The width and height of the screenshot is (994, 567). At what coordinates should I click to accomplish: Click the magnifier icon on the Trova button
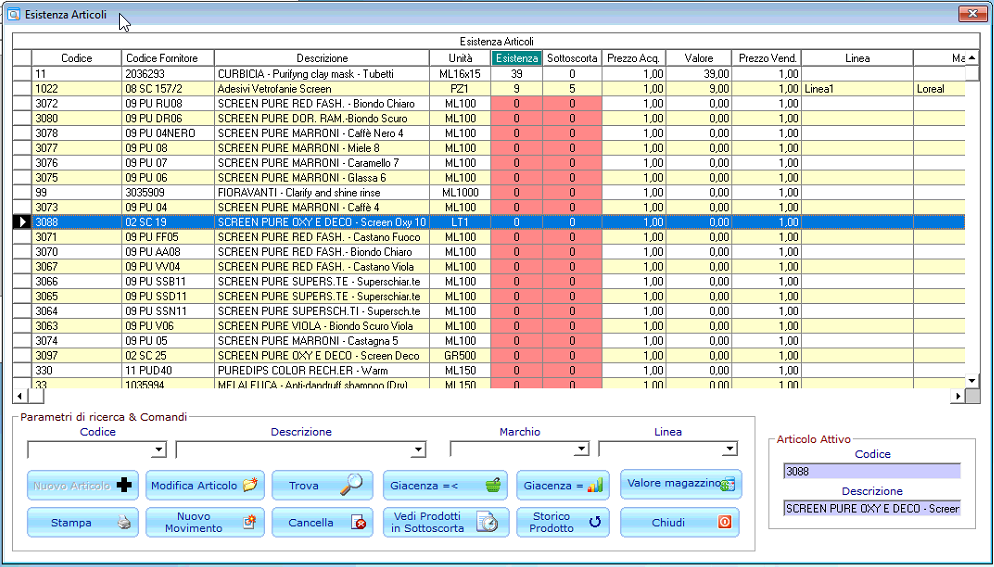point(351,485)
